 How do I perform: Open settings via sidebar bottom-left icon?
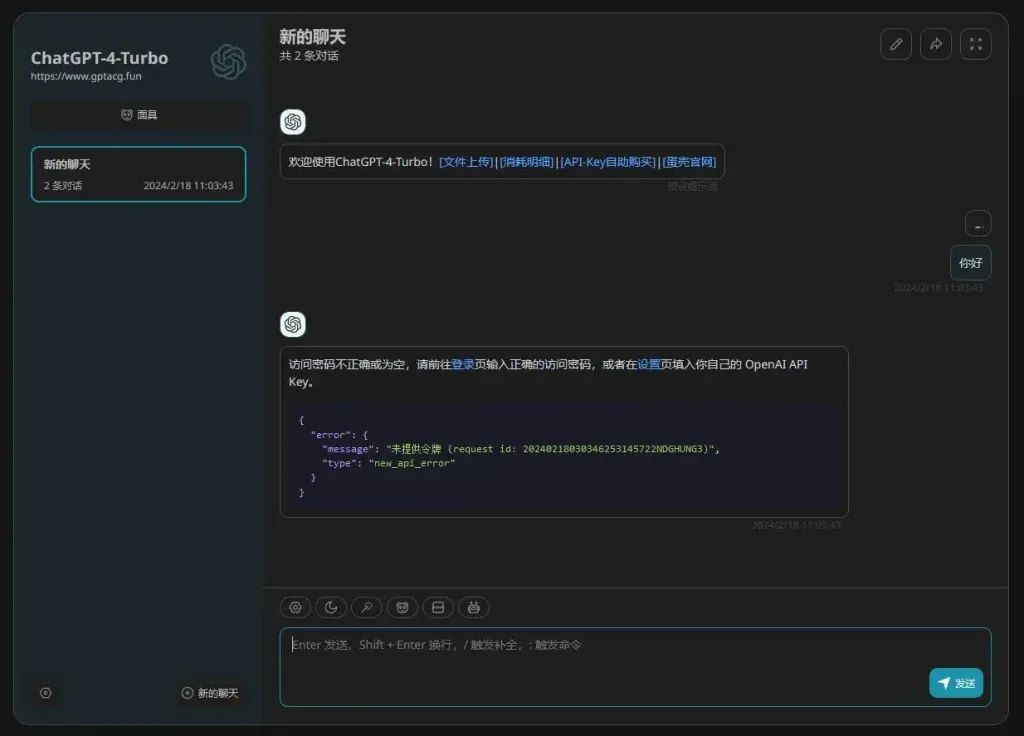coord(45,693)
